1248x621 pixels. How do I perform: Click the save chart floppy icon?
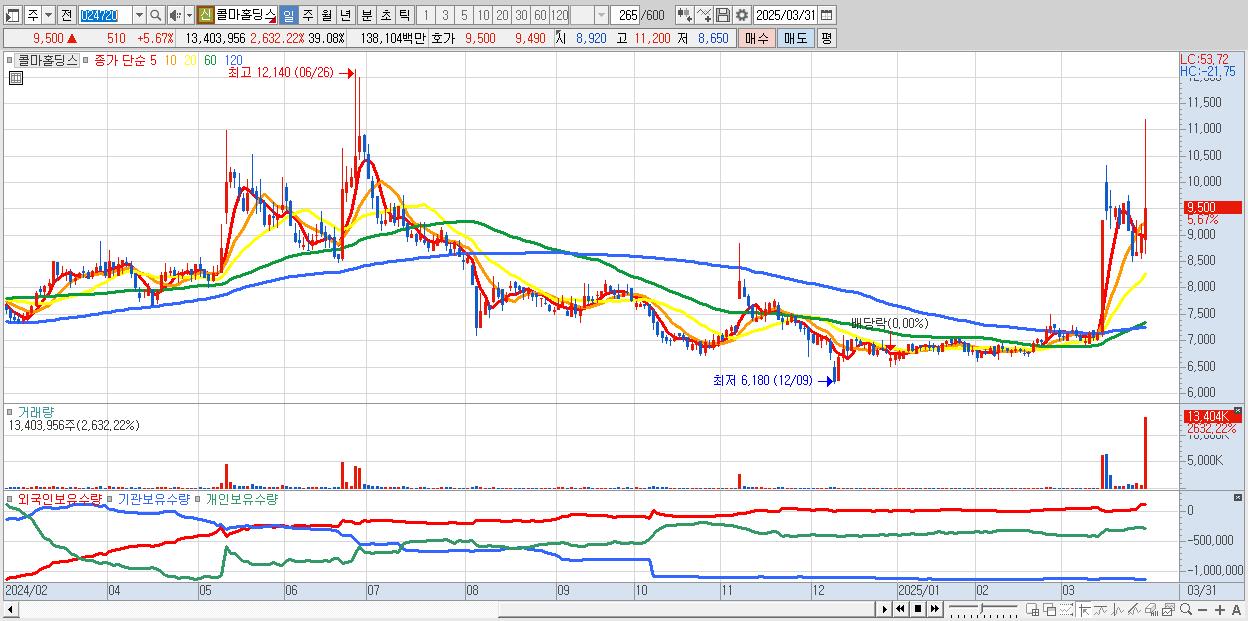click(723, 15)
